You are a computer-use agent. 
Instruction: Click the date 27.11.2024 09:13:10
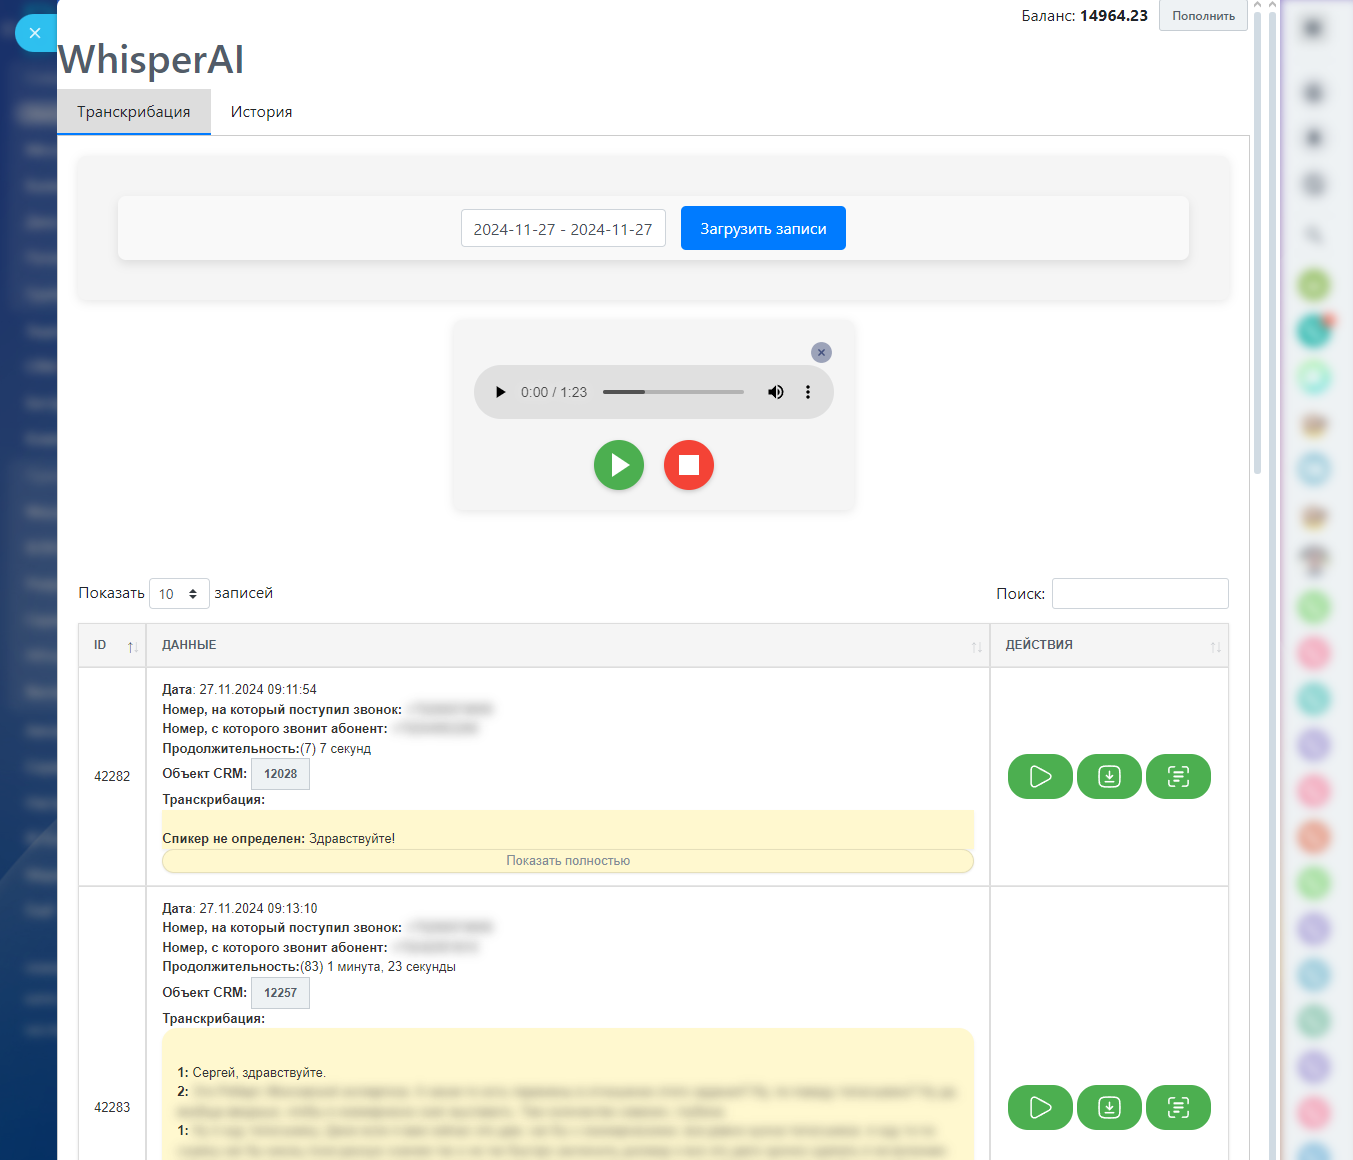pyautogui.click(x=258, y=908)
